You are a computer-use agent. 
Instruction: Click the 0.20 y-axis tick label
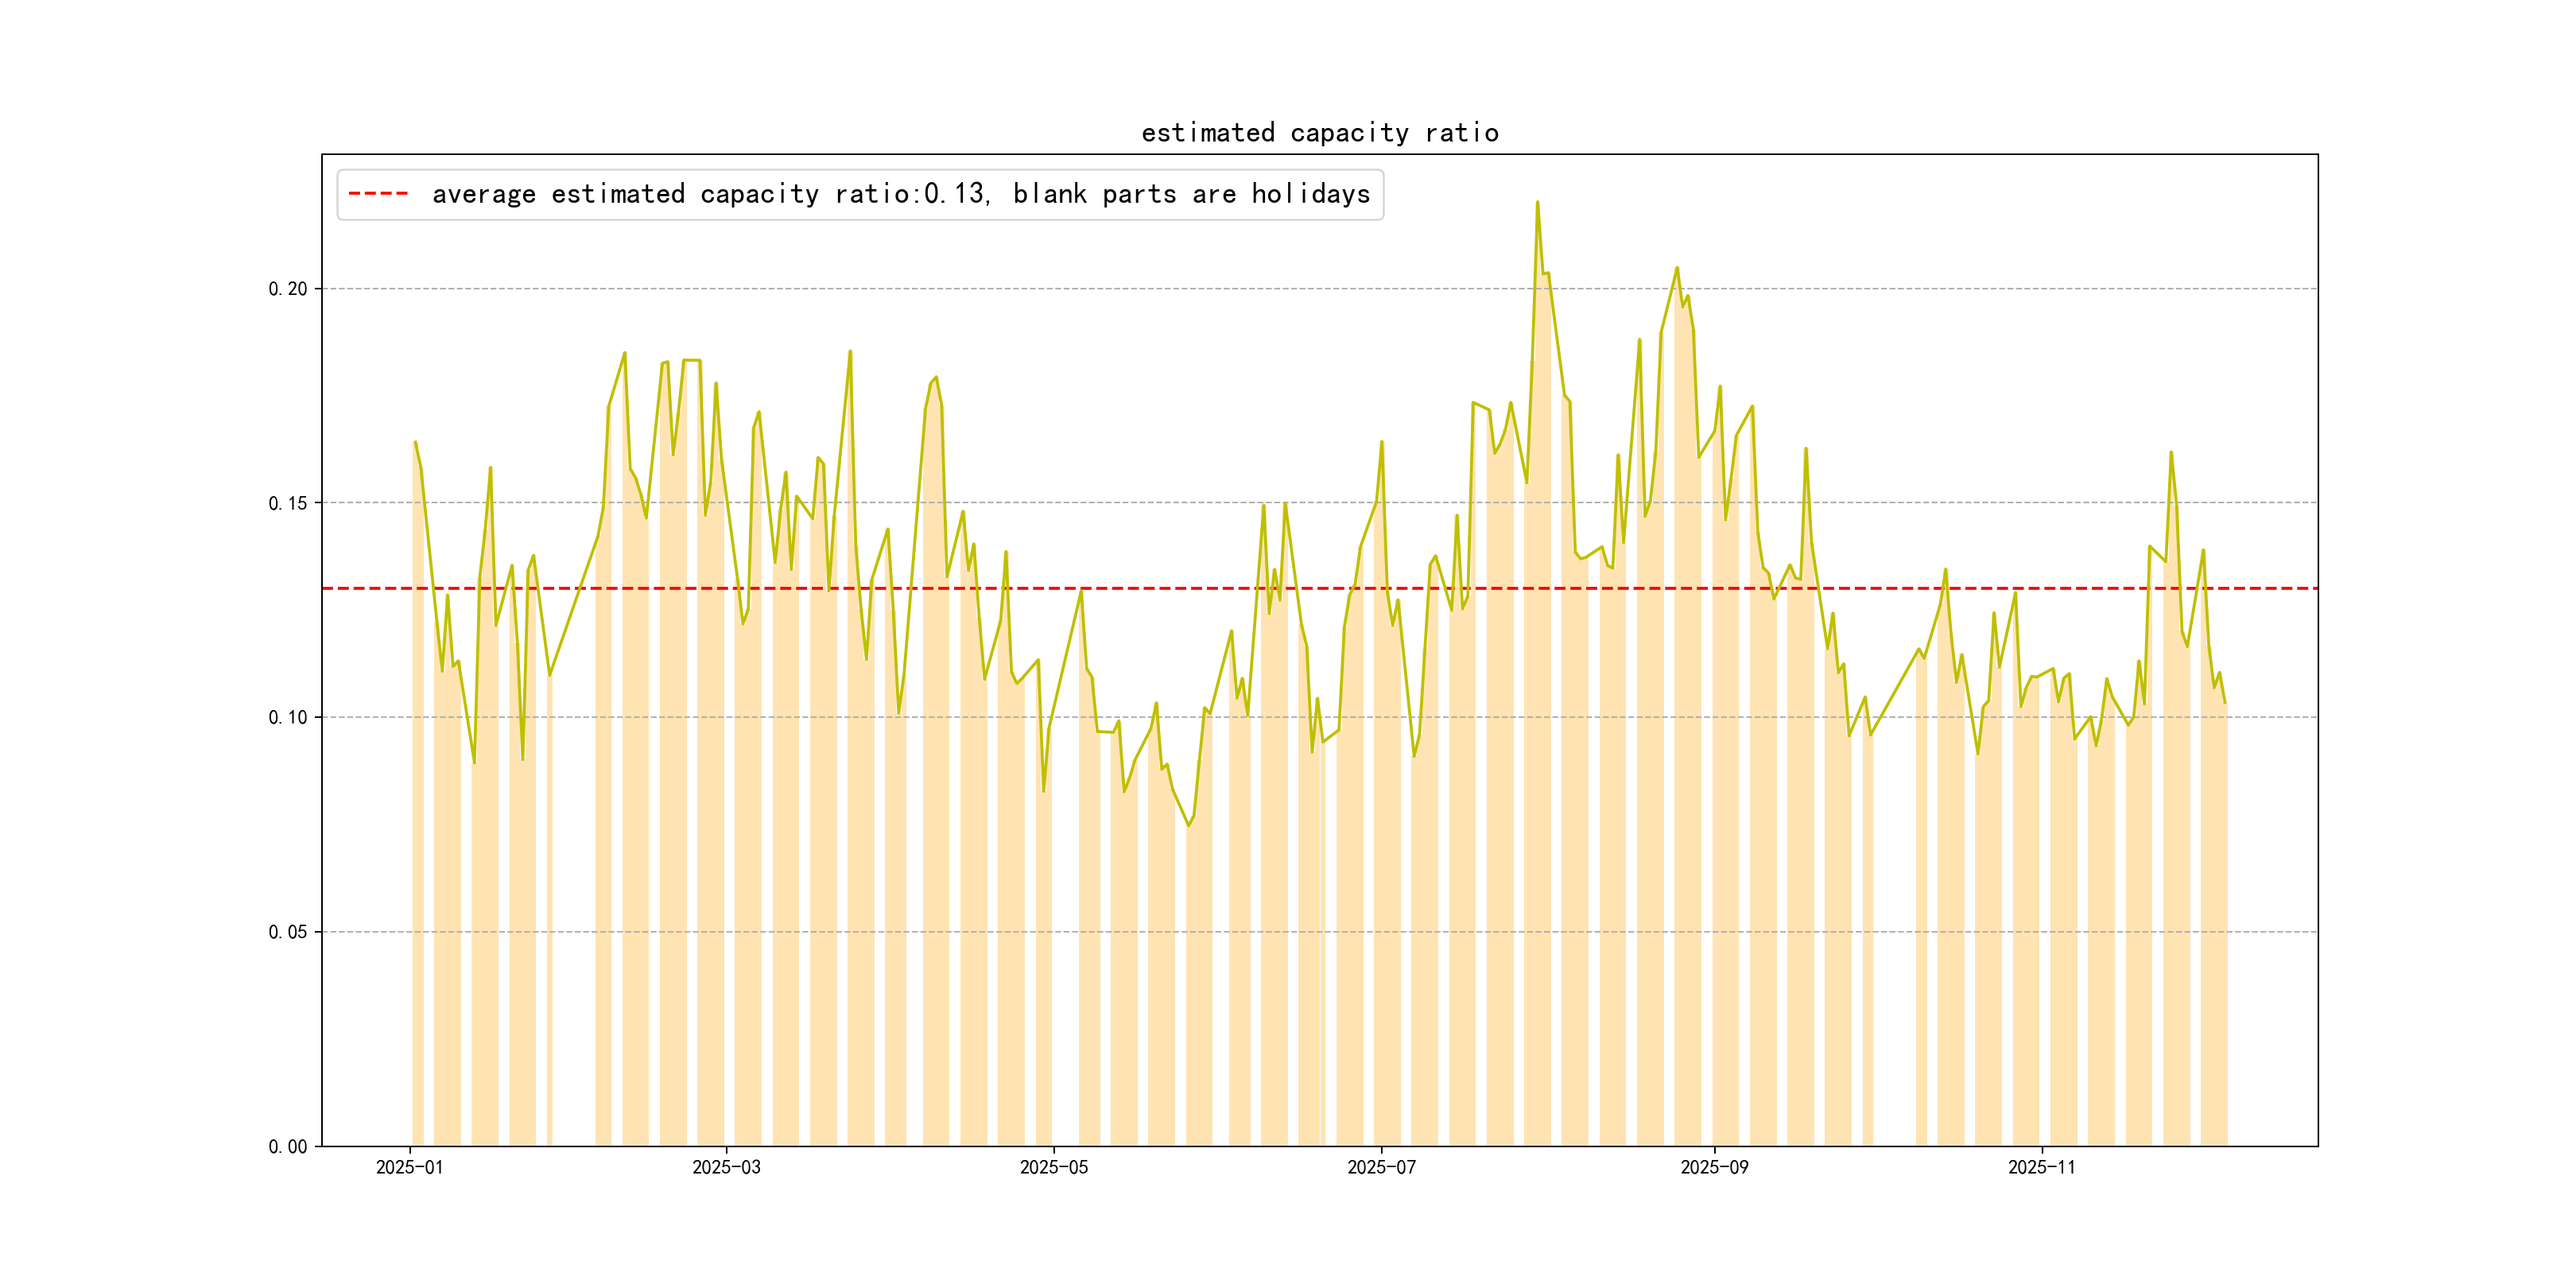click(x=288, y=289)
